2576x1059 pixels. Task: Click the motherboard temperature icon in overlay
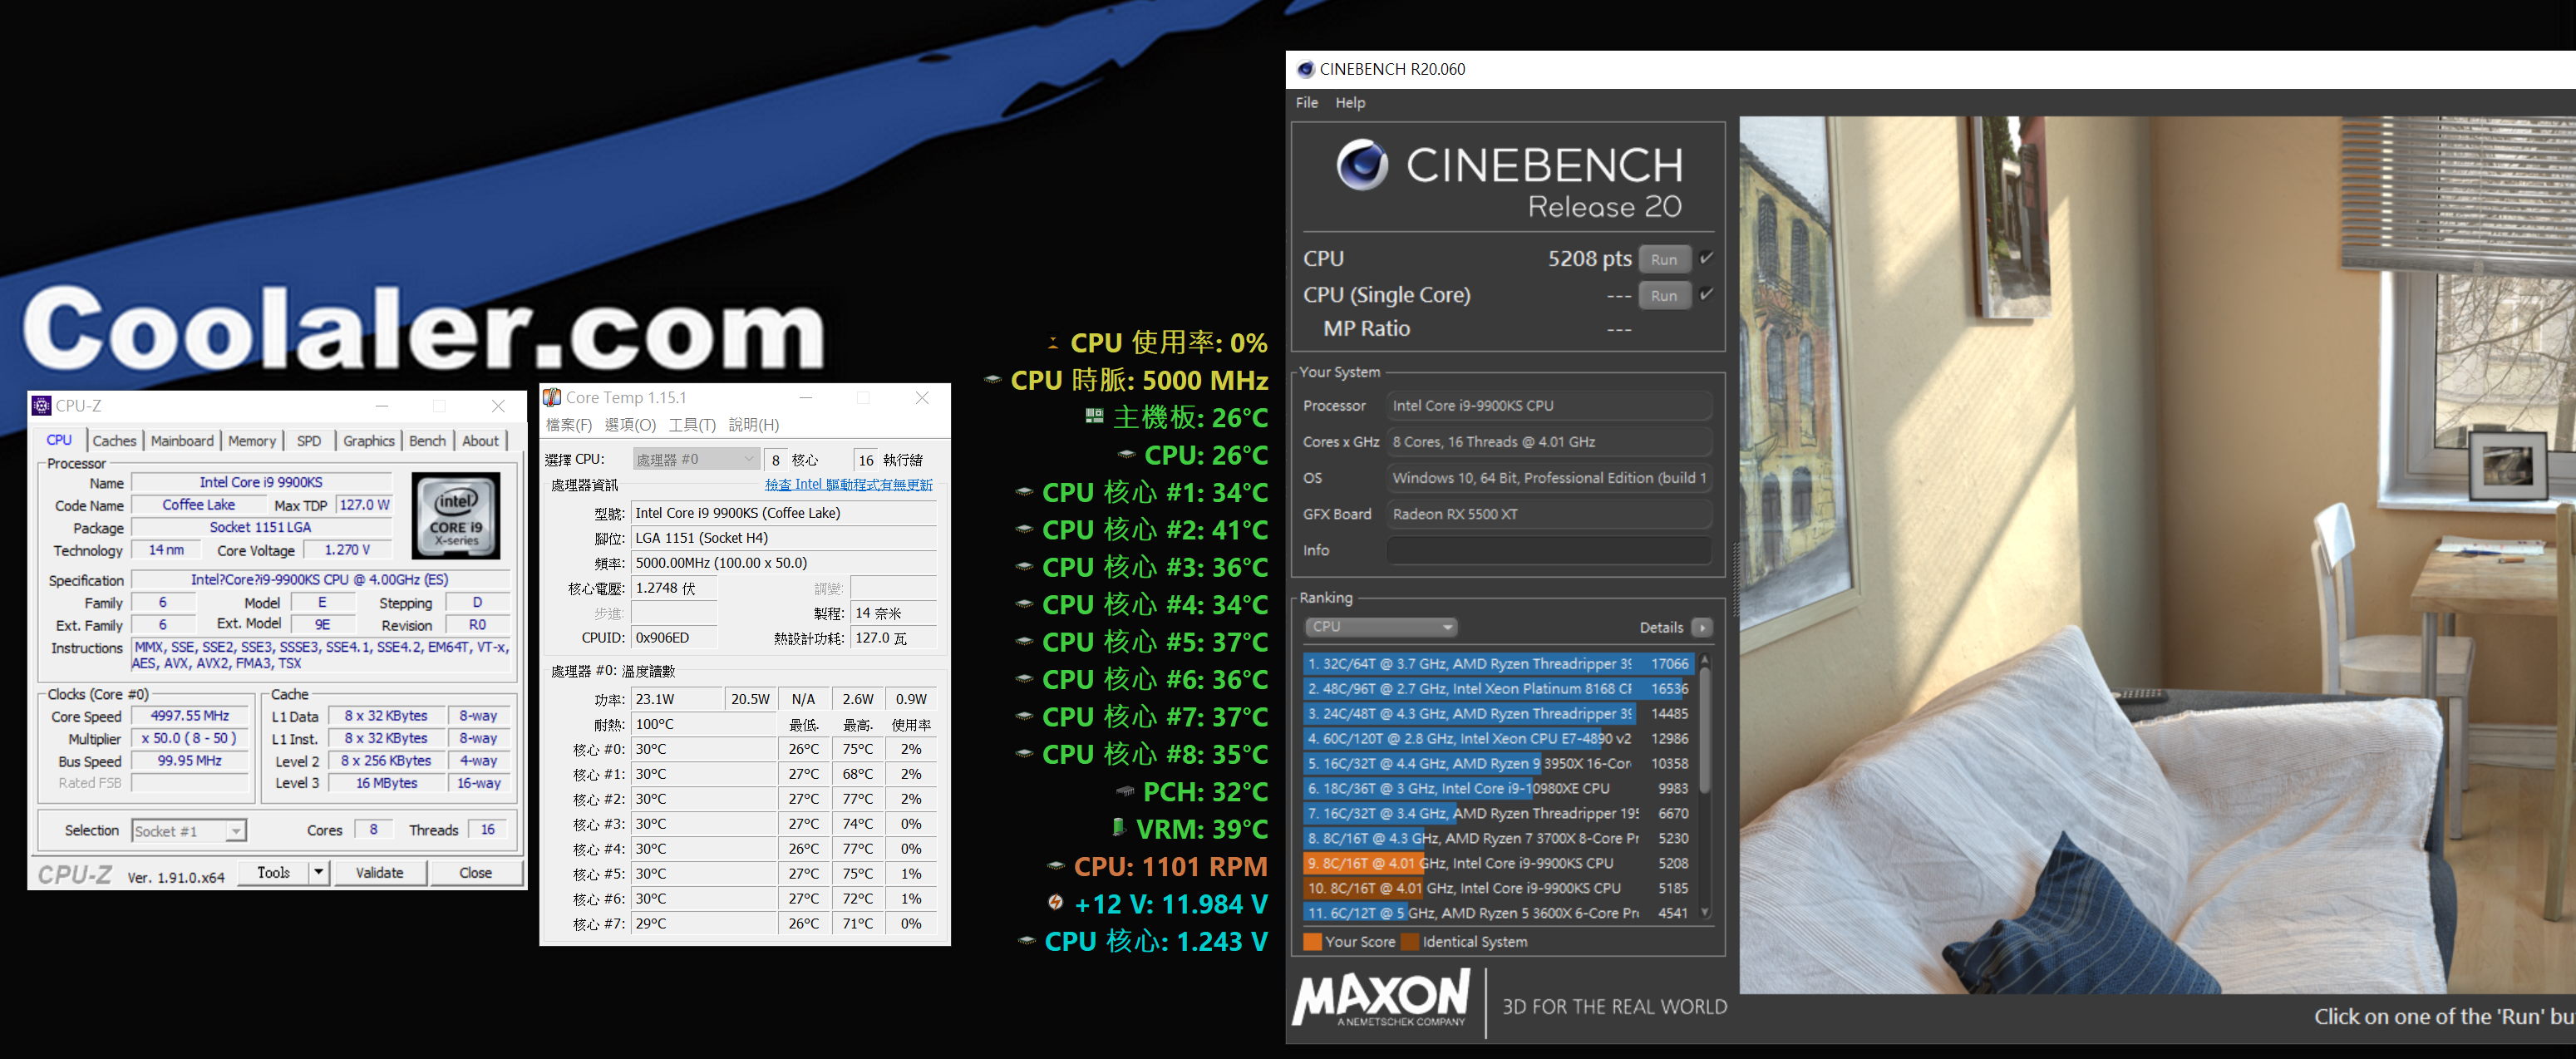pyautogui.click(x=1094, y=416)
